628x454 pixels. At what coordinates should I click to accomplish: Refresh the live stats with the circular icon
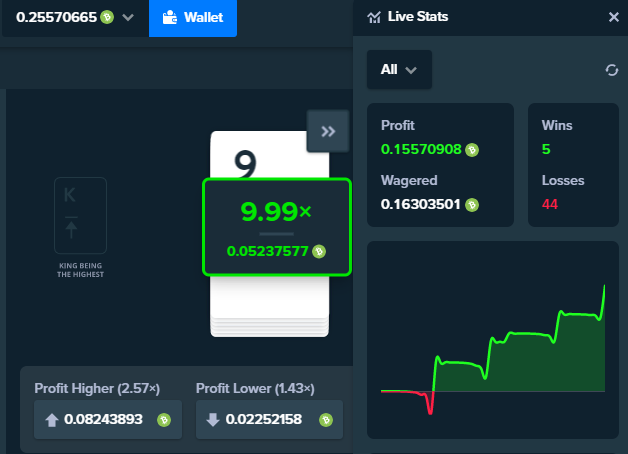pyautogui.click(x=612, y=70)
